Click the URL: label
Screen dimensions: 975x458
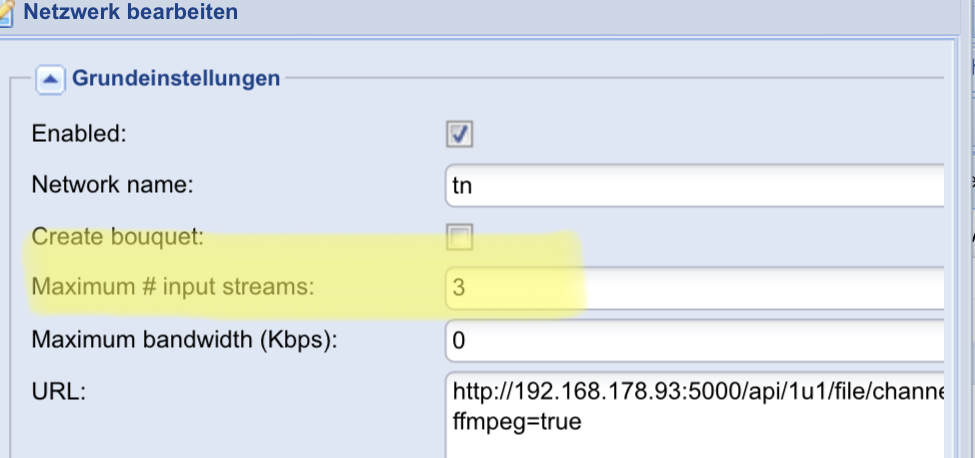tap(58, 392)
